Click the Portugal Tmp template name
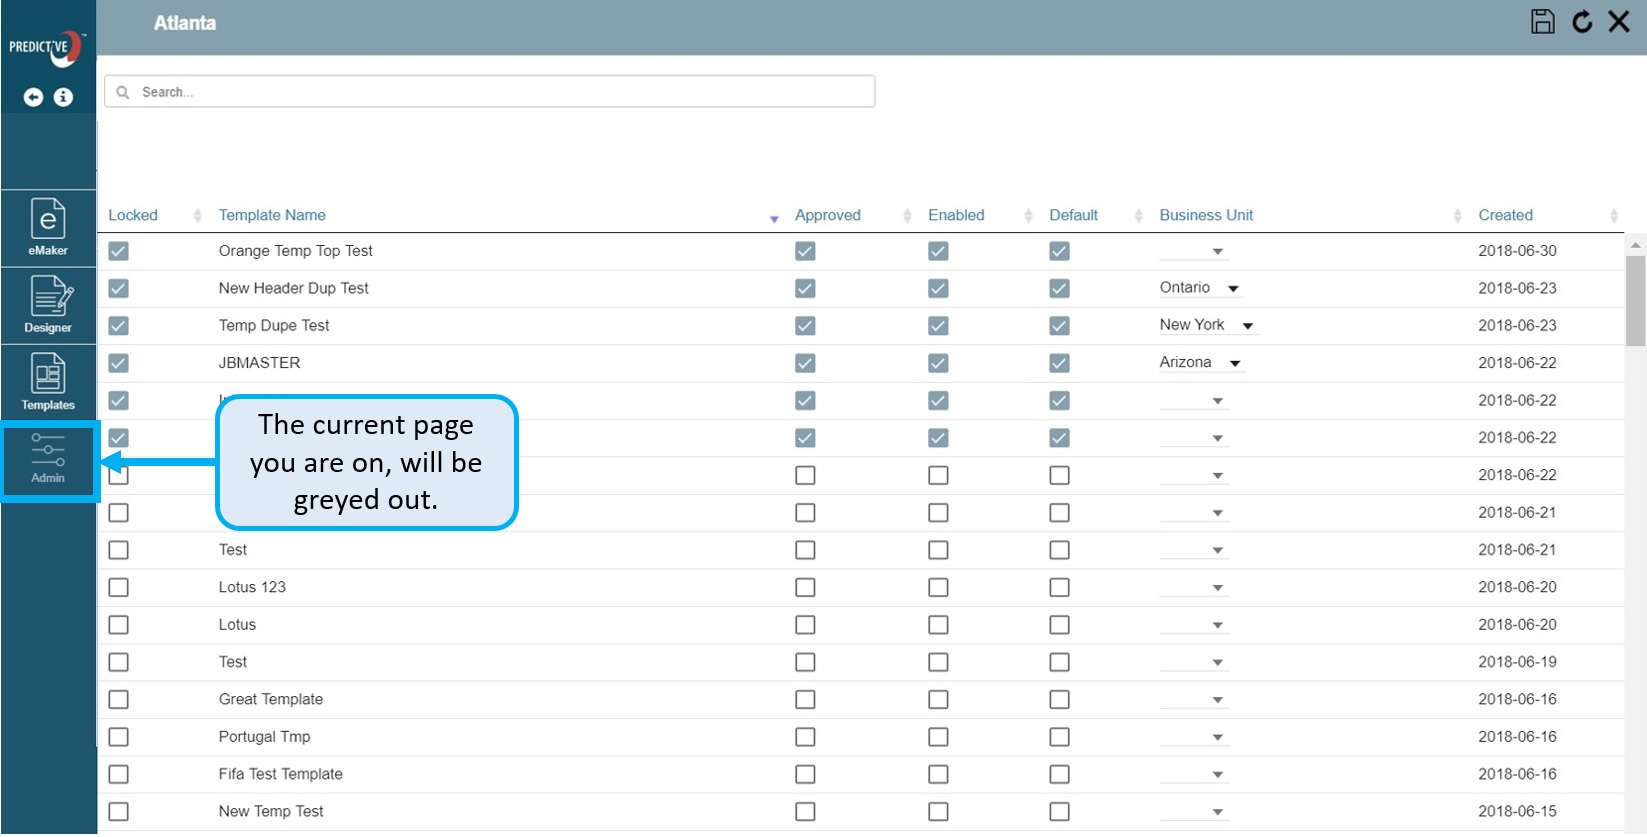 tap(264, 737)
